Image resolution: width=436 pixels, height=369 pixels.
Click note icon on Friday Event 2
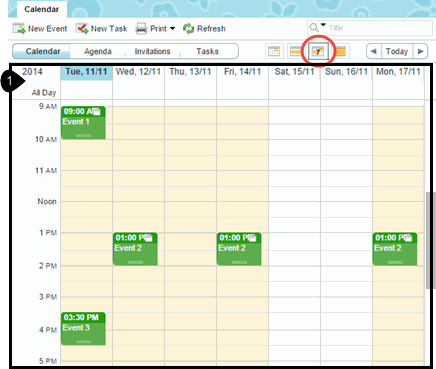click(253, 238)
